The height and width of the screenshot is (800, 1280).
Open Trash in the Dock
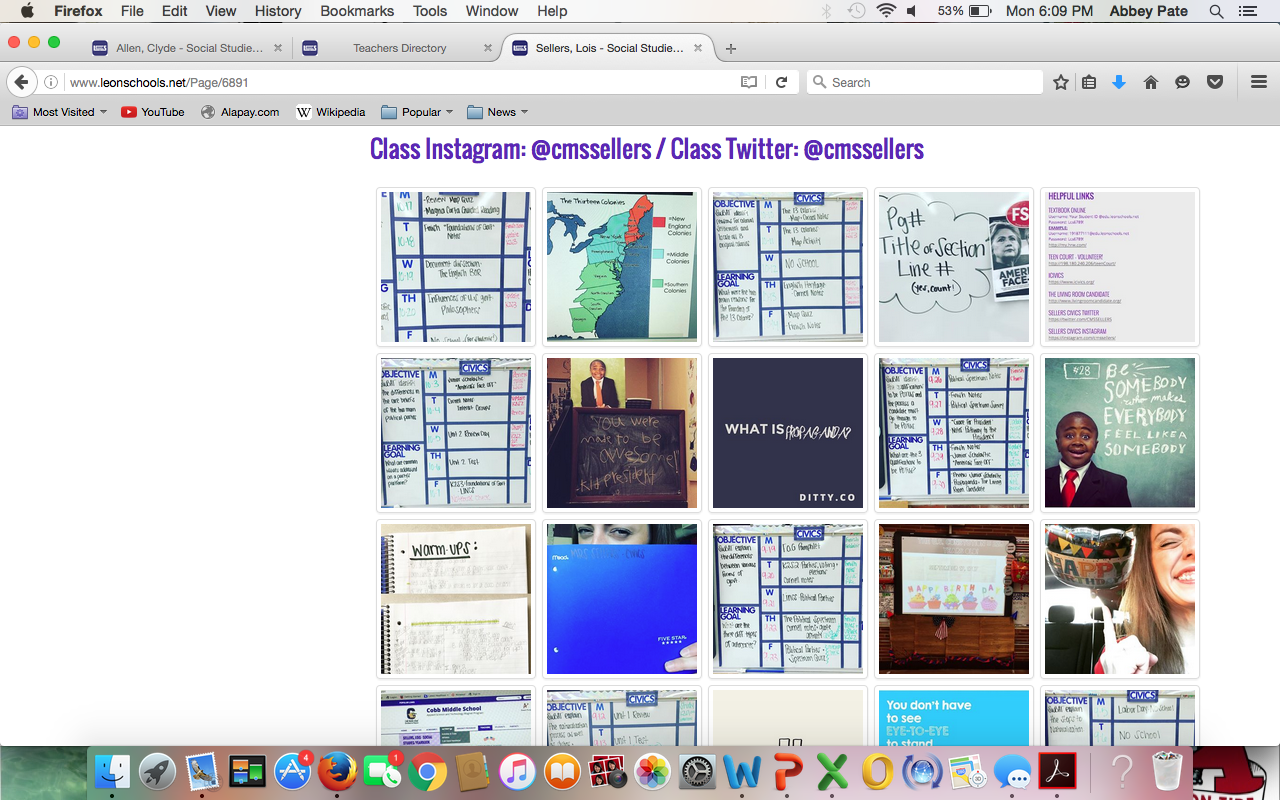coord(1167,772)
